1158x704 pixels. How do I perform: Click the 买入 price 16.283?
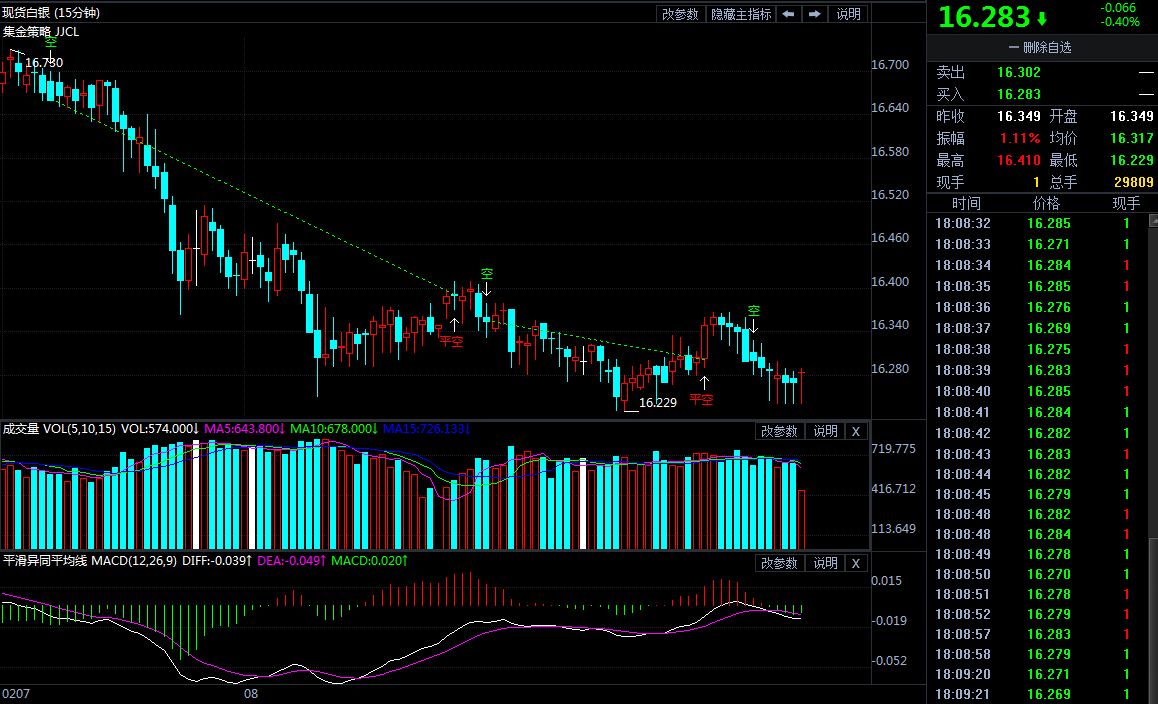[1018, 95]
